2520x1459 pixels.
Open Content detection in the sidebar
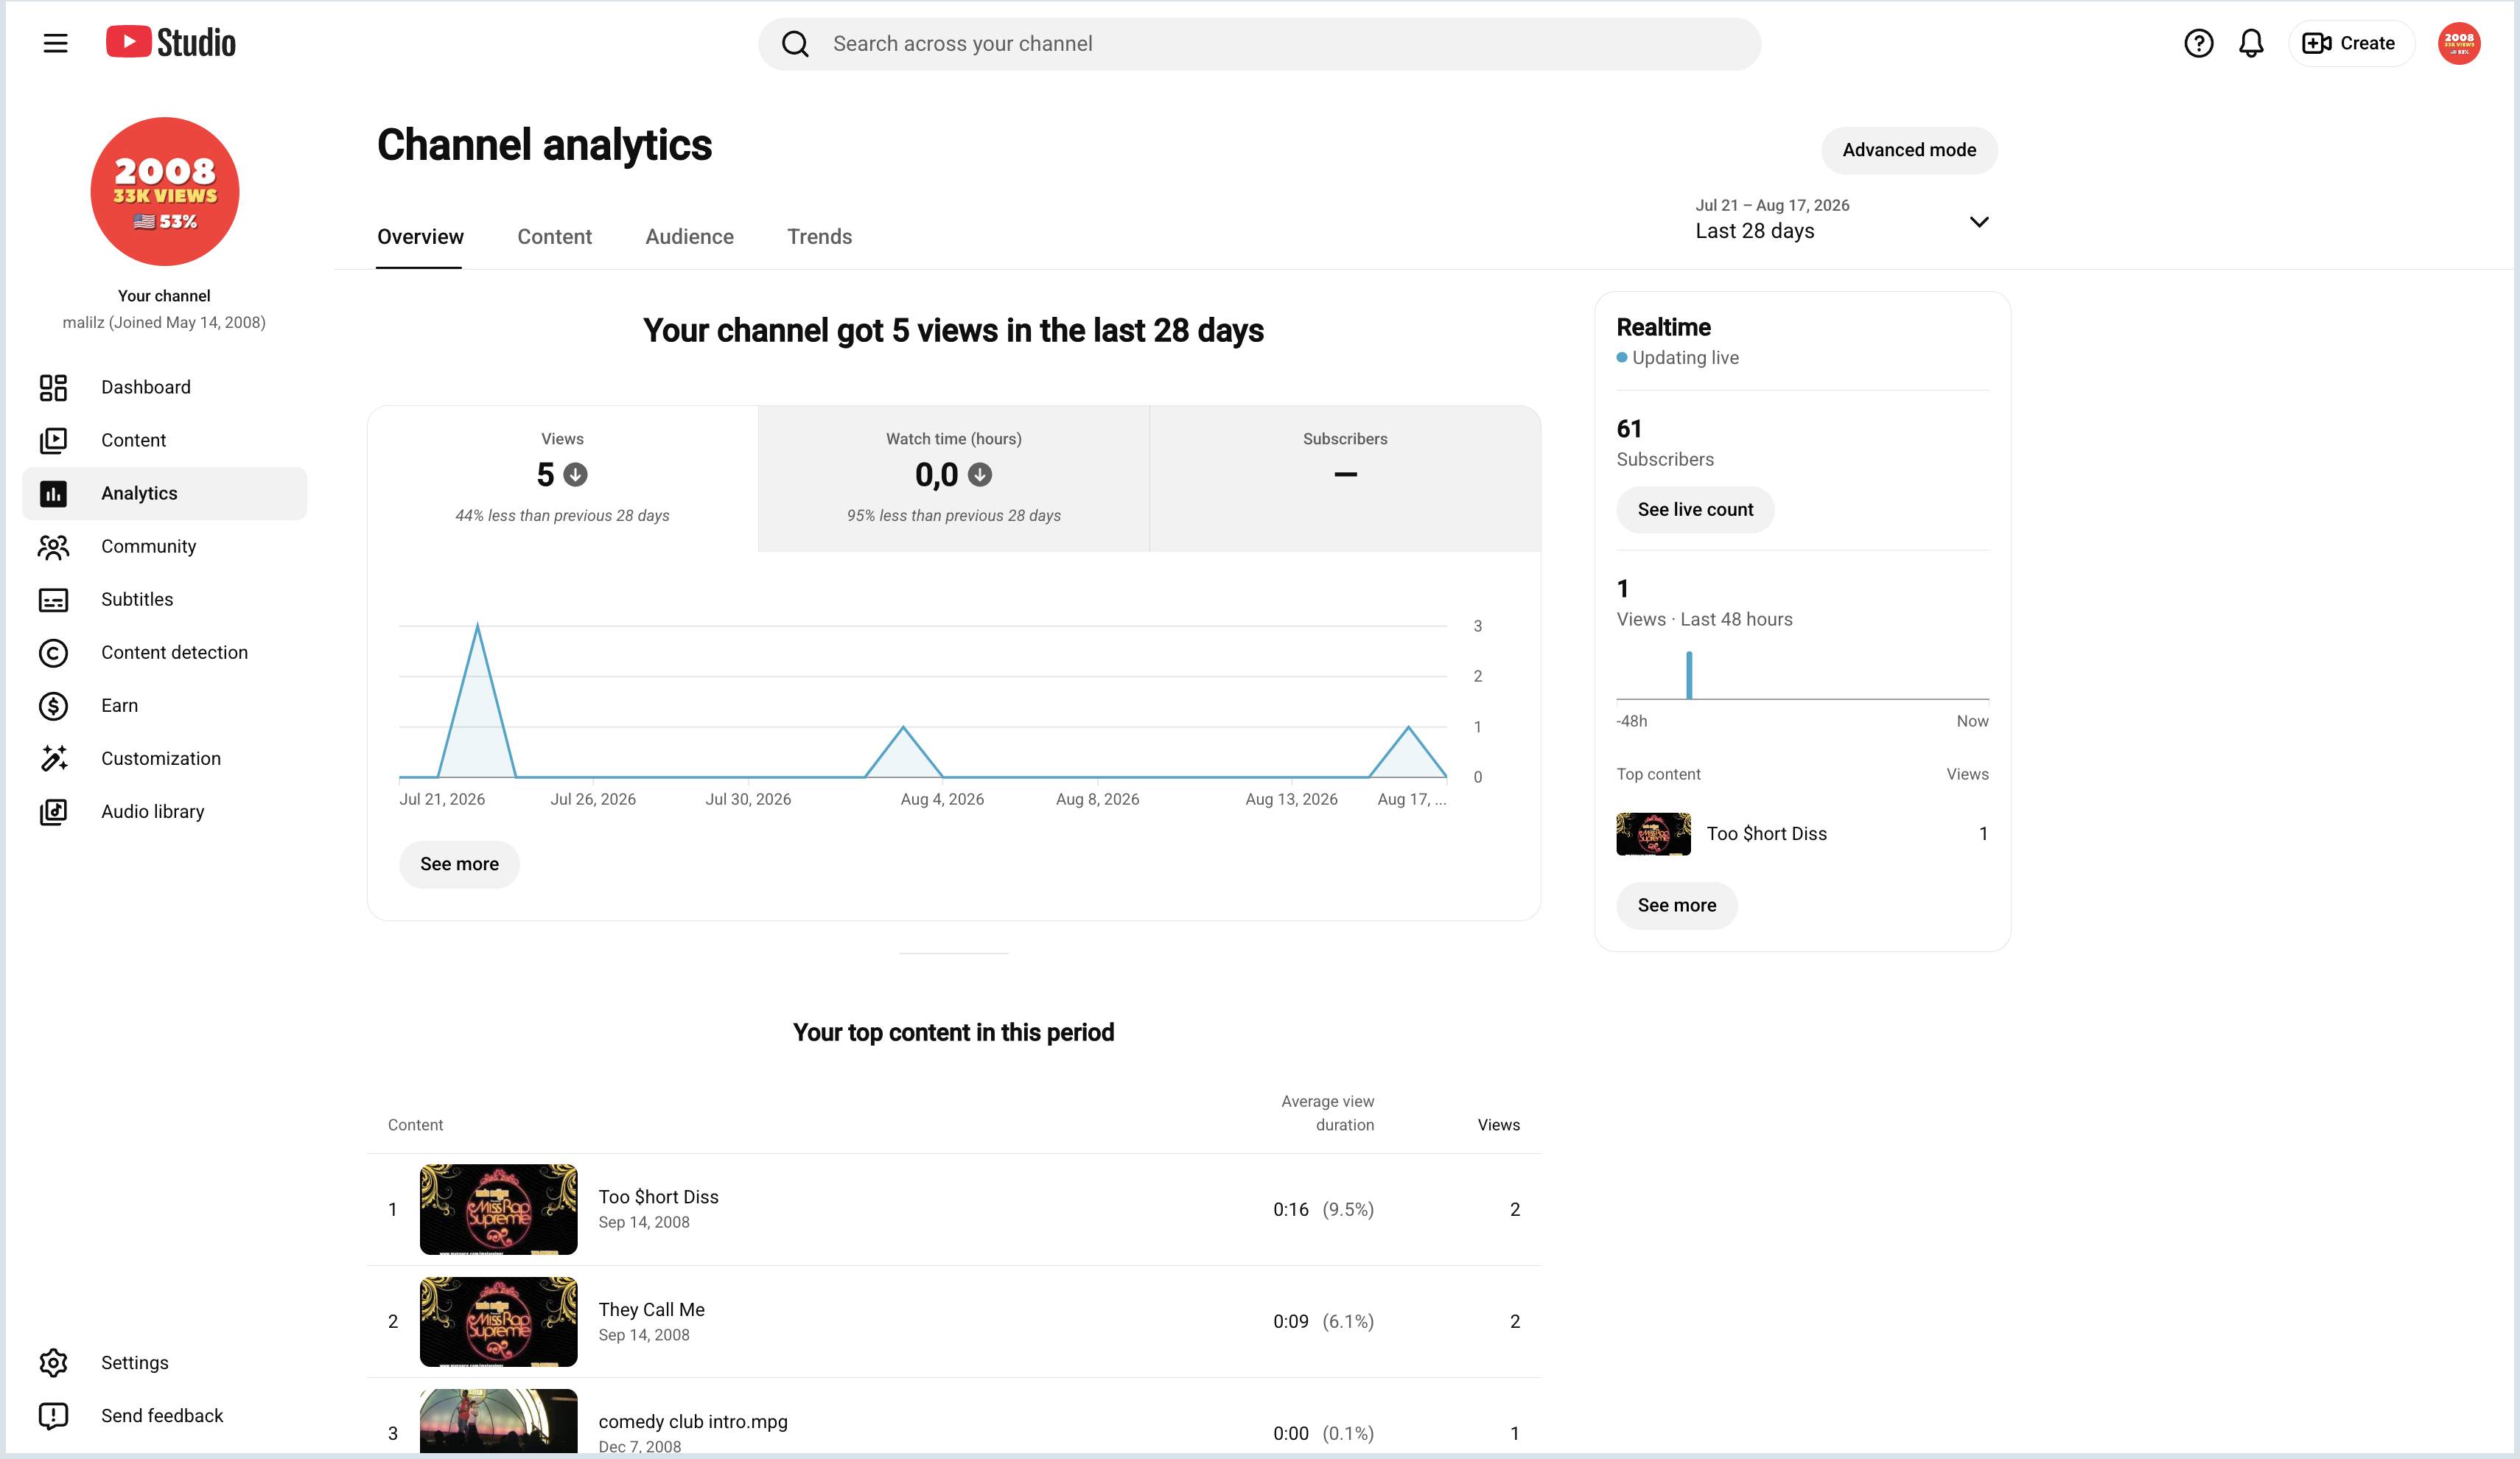point(165,653)
